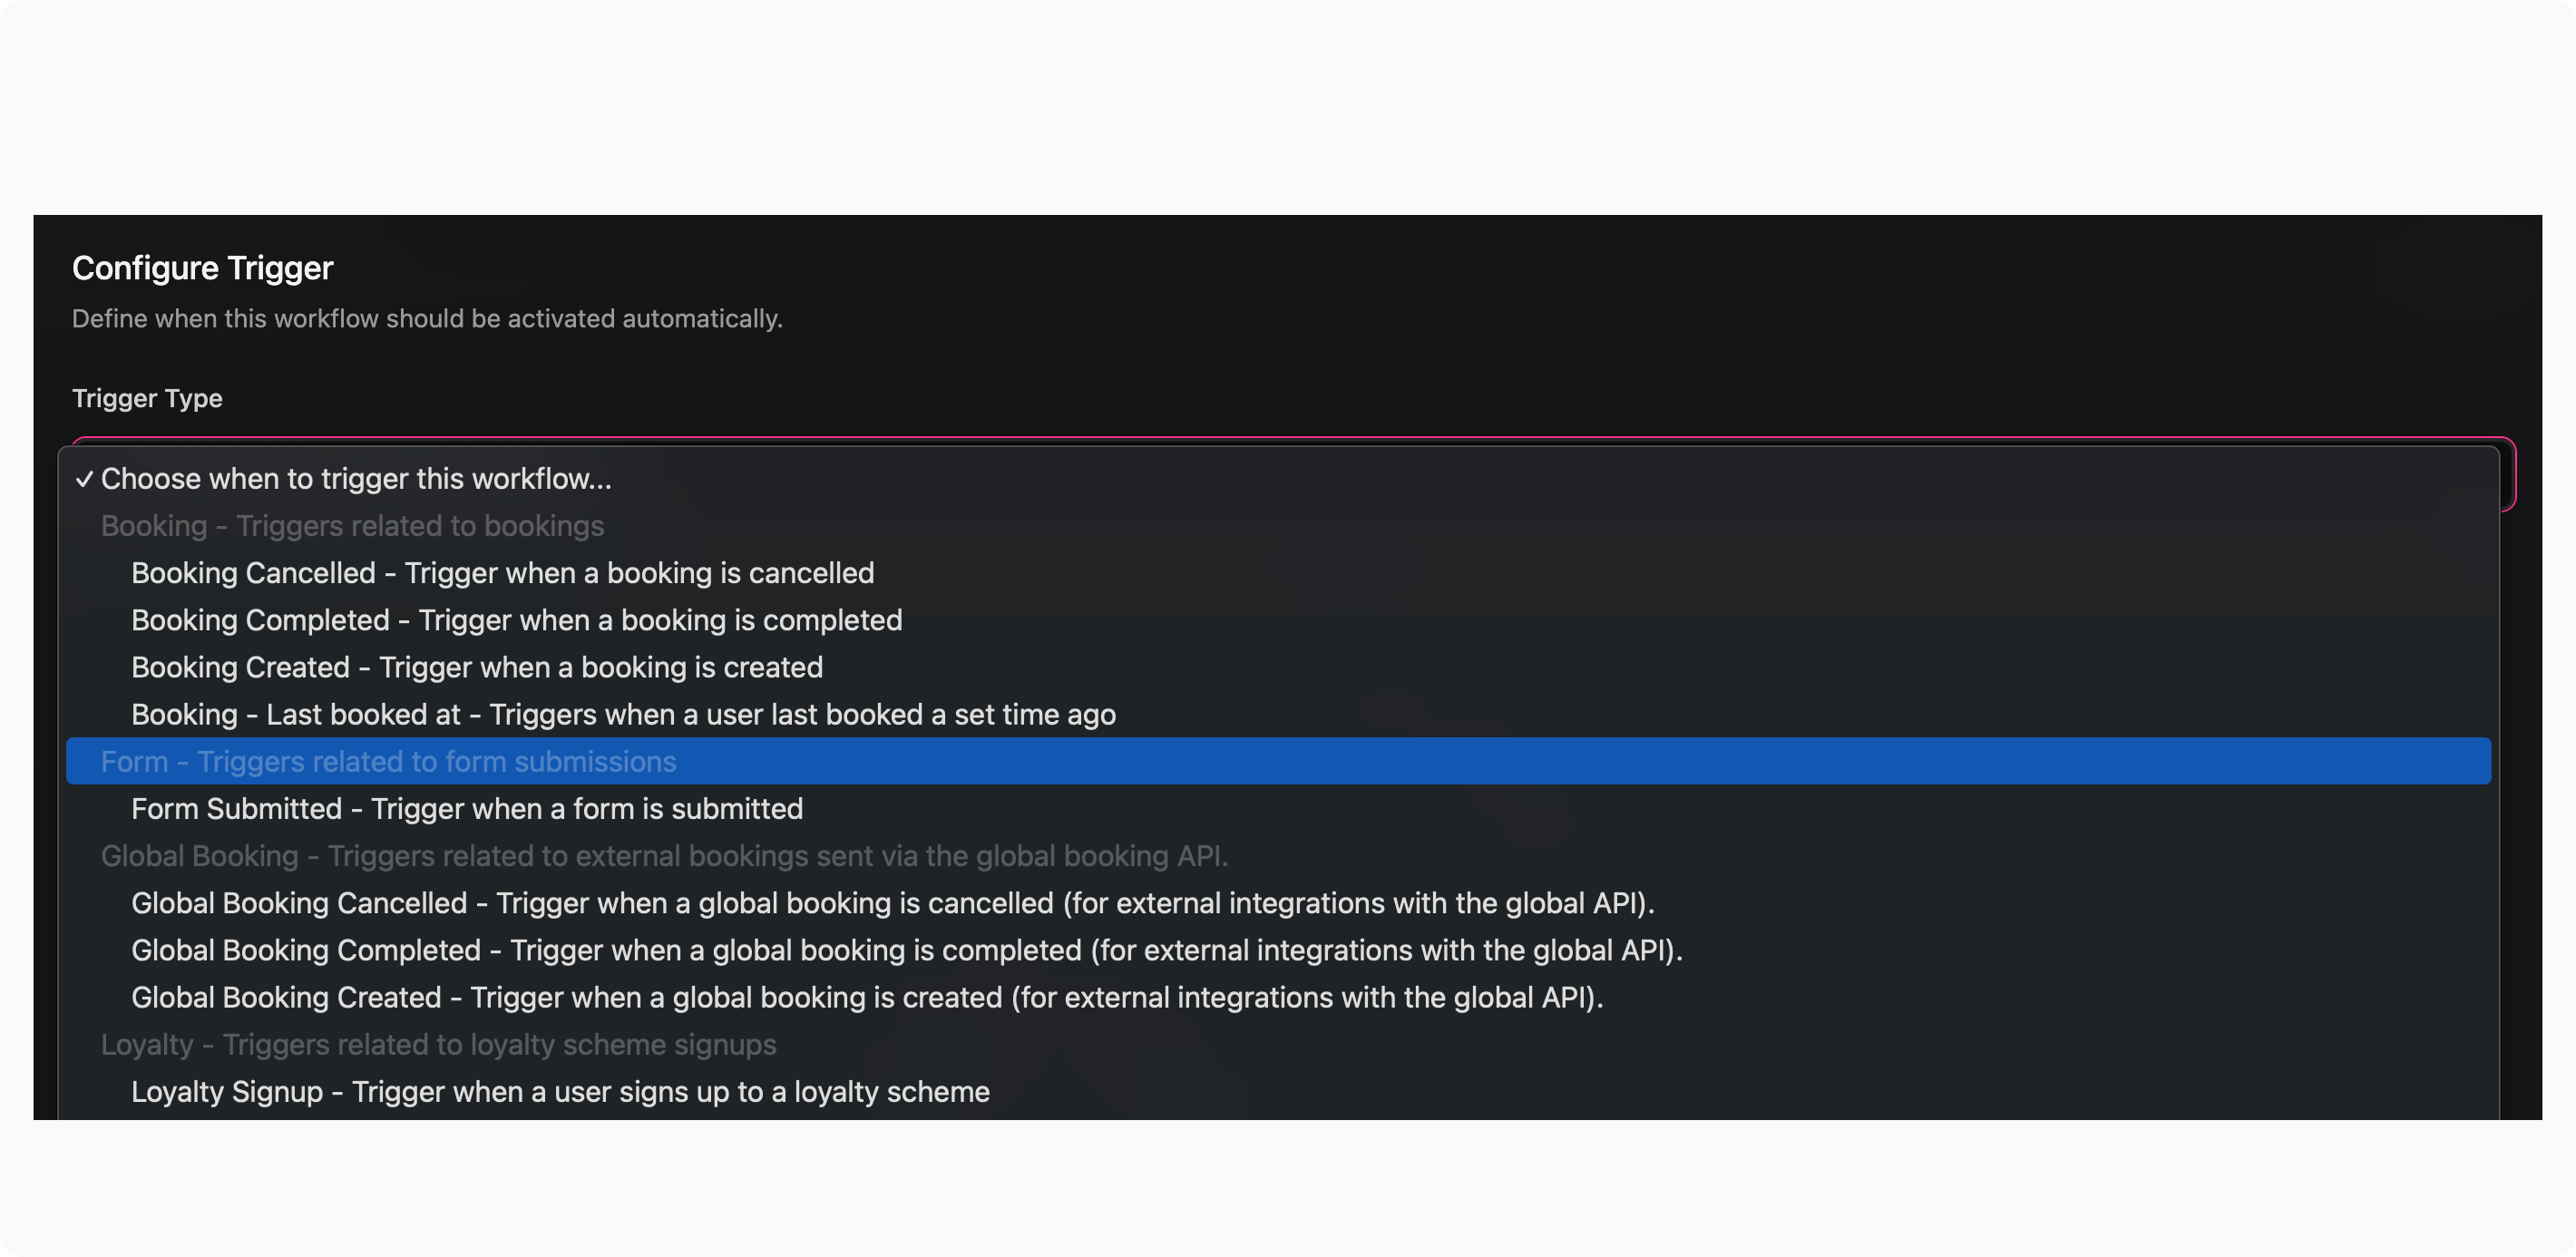Viewport: 2576px width, 1257px height.
Task: Pick the Booking Completed trigger option
Action: pyautogui.click(x=516, y=620)
